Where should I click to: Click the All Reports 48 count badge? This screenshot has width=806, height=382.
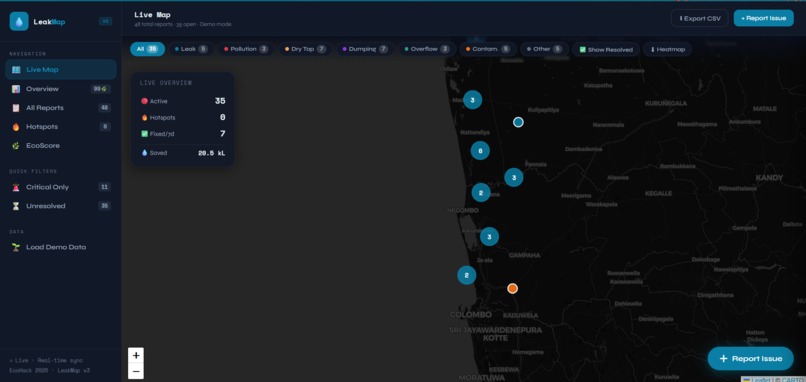click(x=104, y=108)
